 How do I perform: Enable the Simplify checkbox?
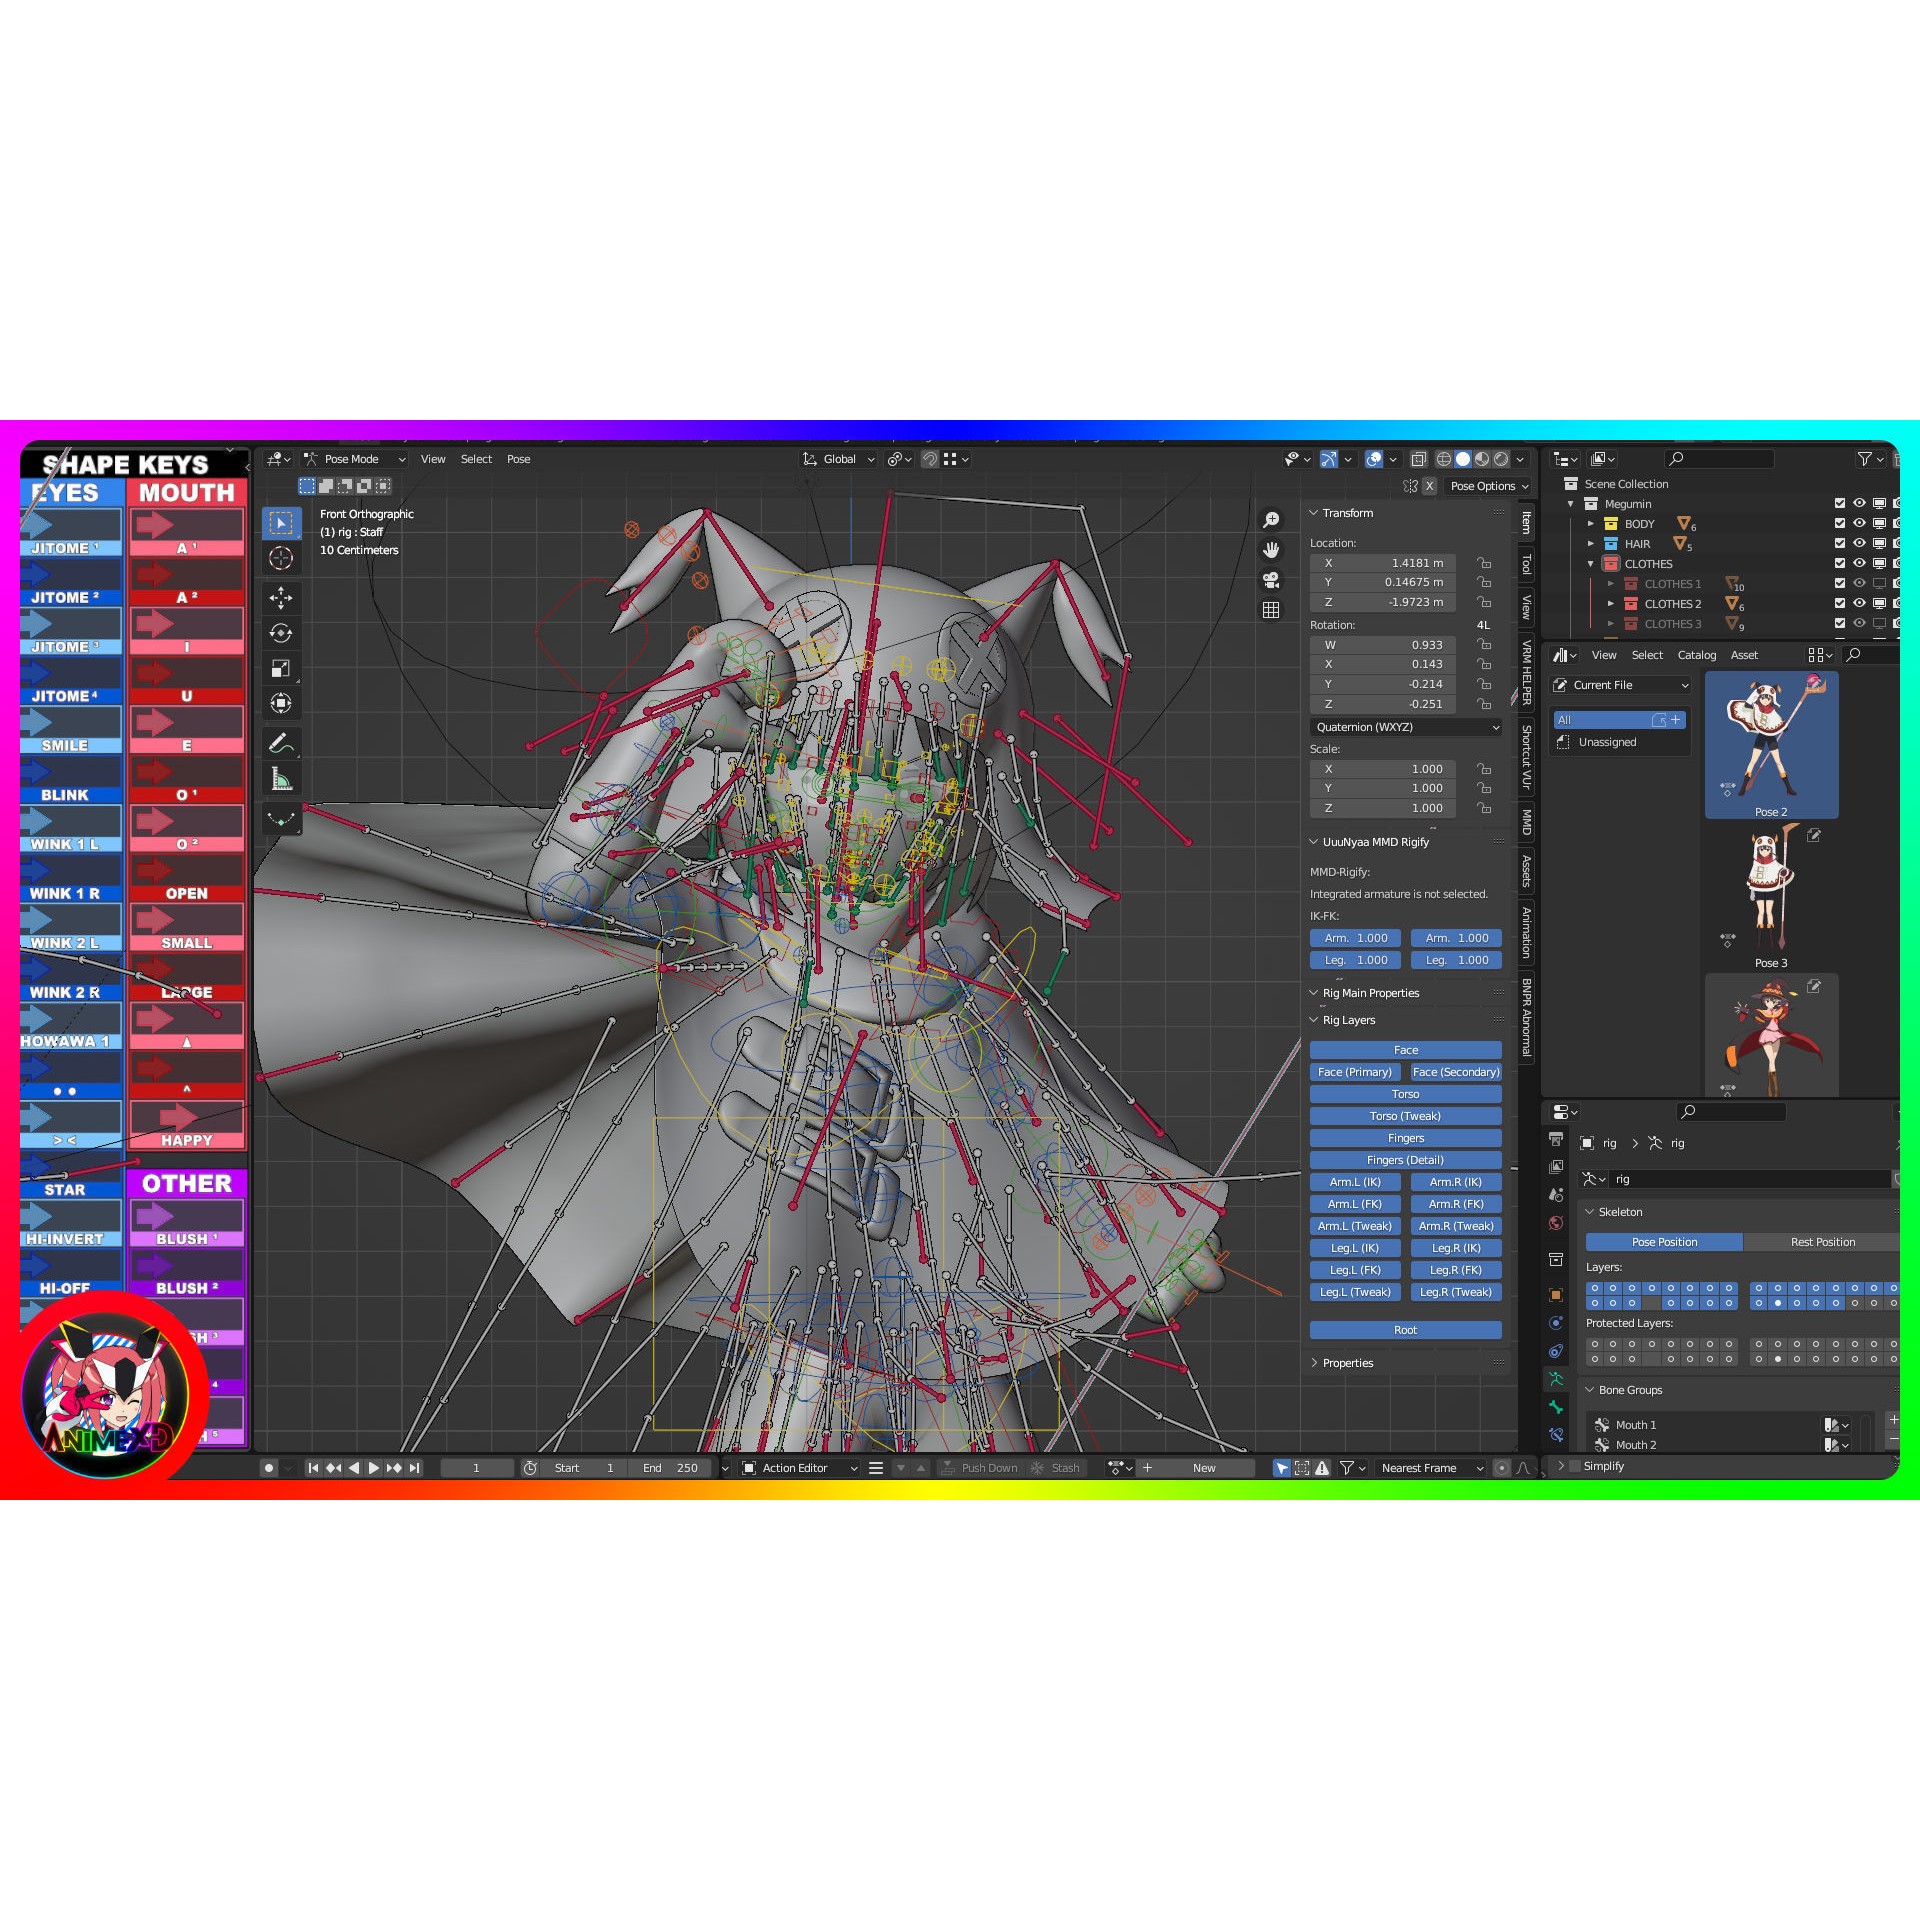tap(1576, 1466)
